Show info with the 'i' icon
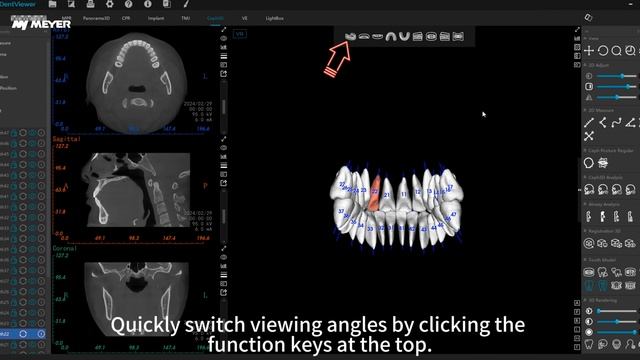This screenshot has width=640, height=360. (x=148, y=4)
